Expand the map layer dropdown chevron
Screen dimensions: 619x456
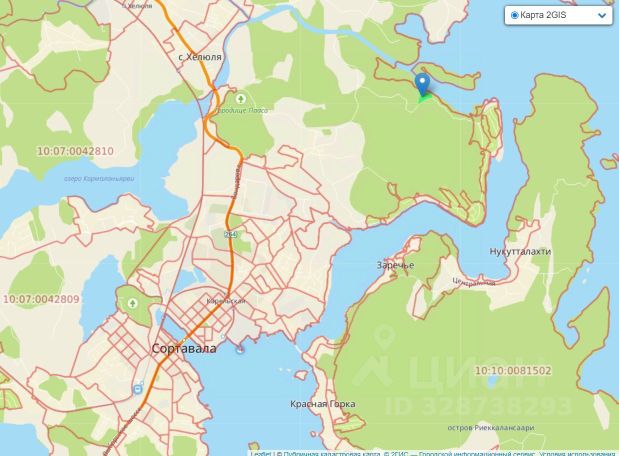pyautogui.click(x=602, y=16)
